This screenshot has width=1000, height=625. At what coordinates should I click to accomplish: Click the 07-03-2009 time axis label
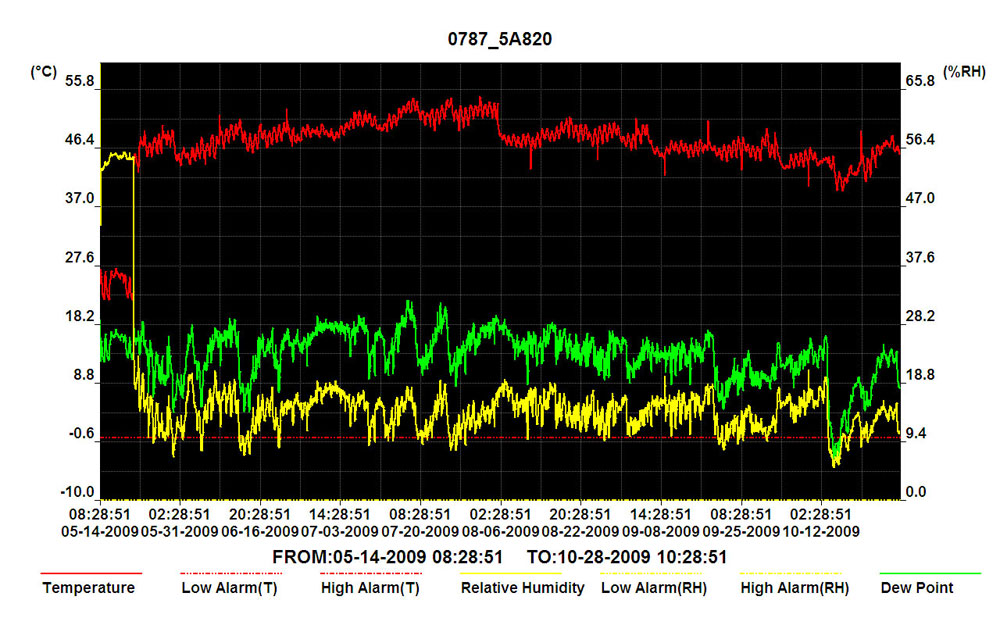340,531
